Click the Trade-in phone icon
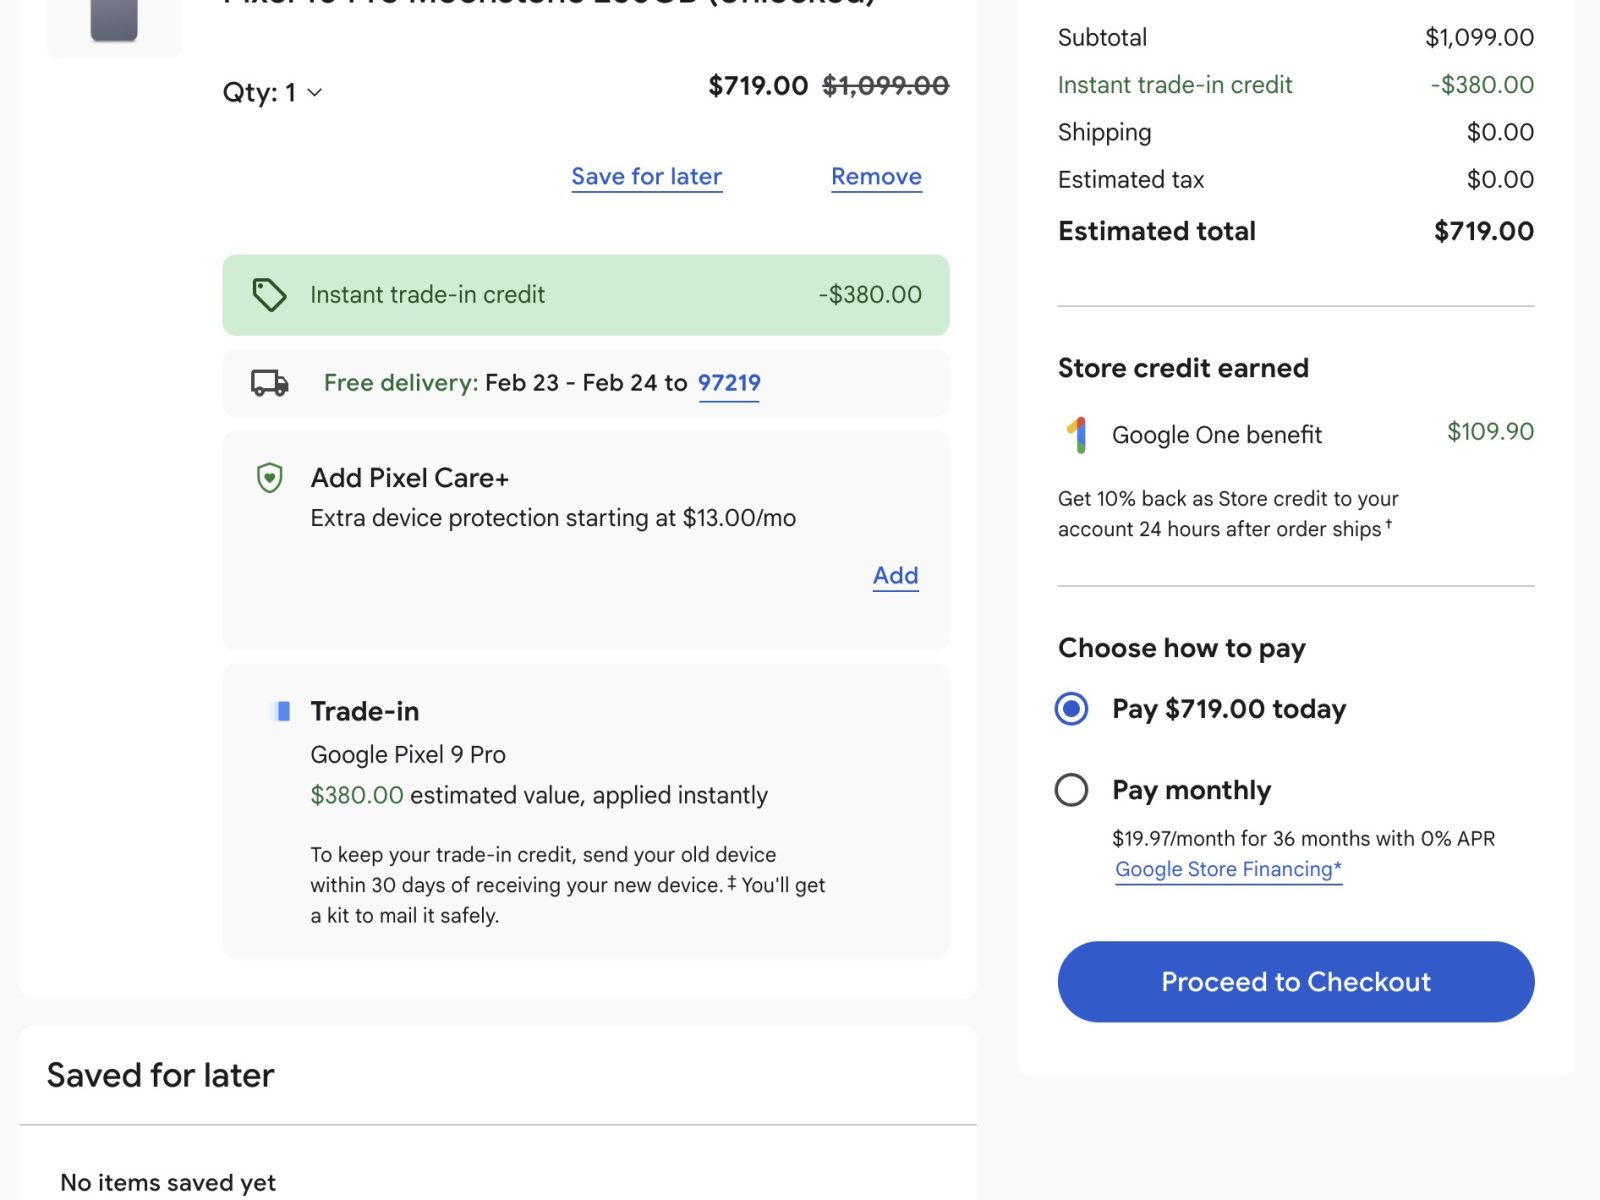The height and width of the screenshot is (1200, 1600). 282,711
